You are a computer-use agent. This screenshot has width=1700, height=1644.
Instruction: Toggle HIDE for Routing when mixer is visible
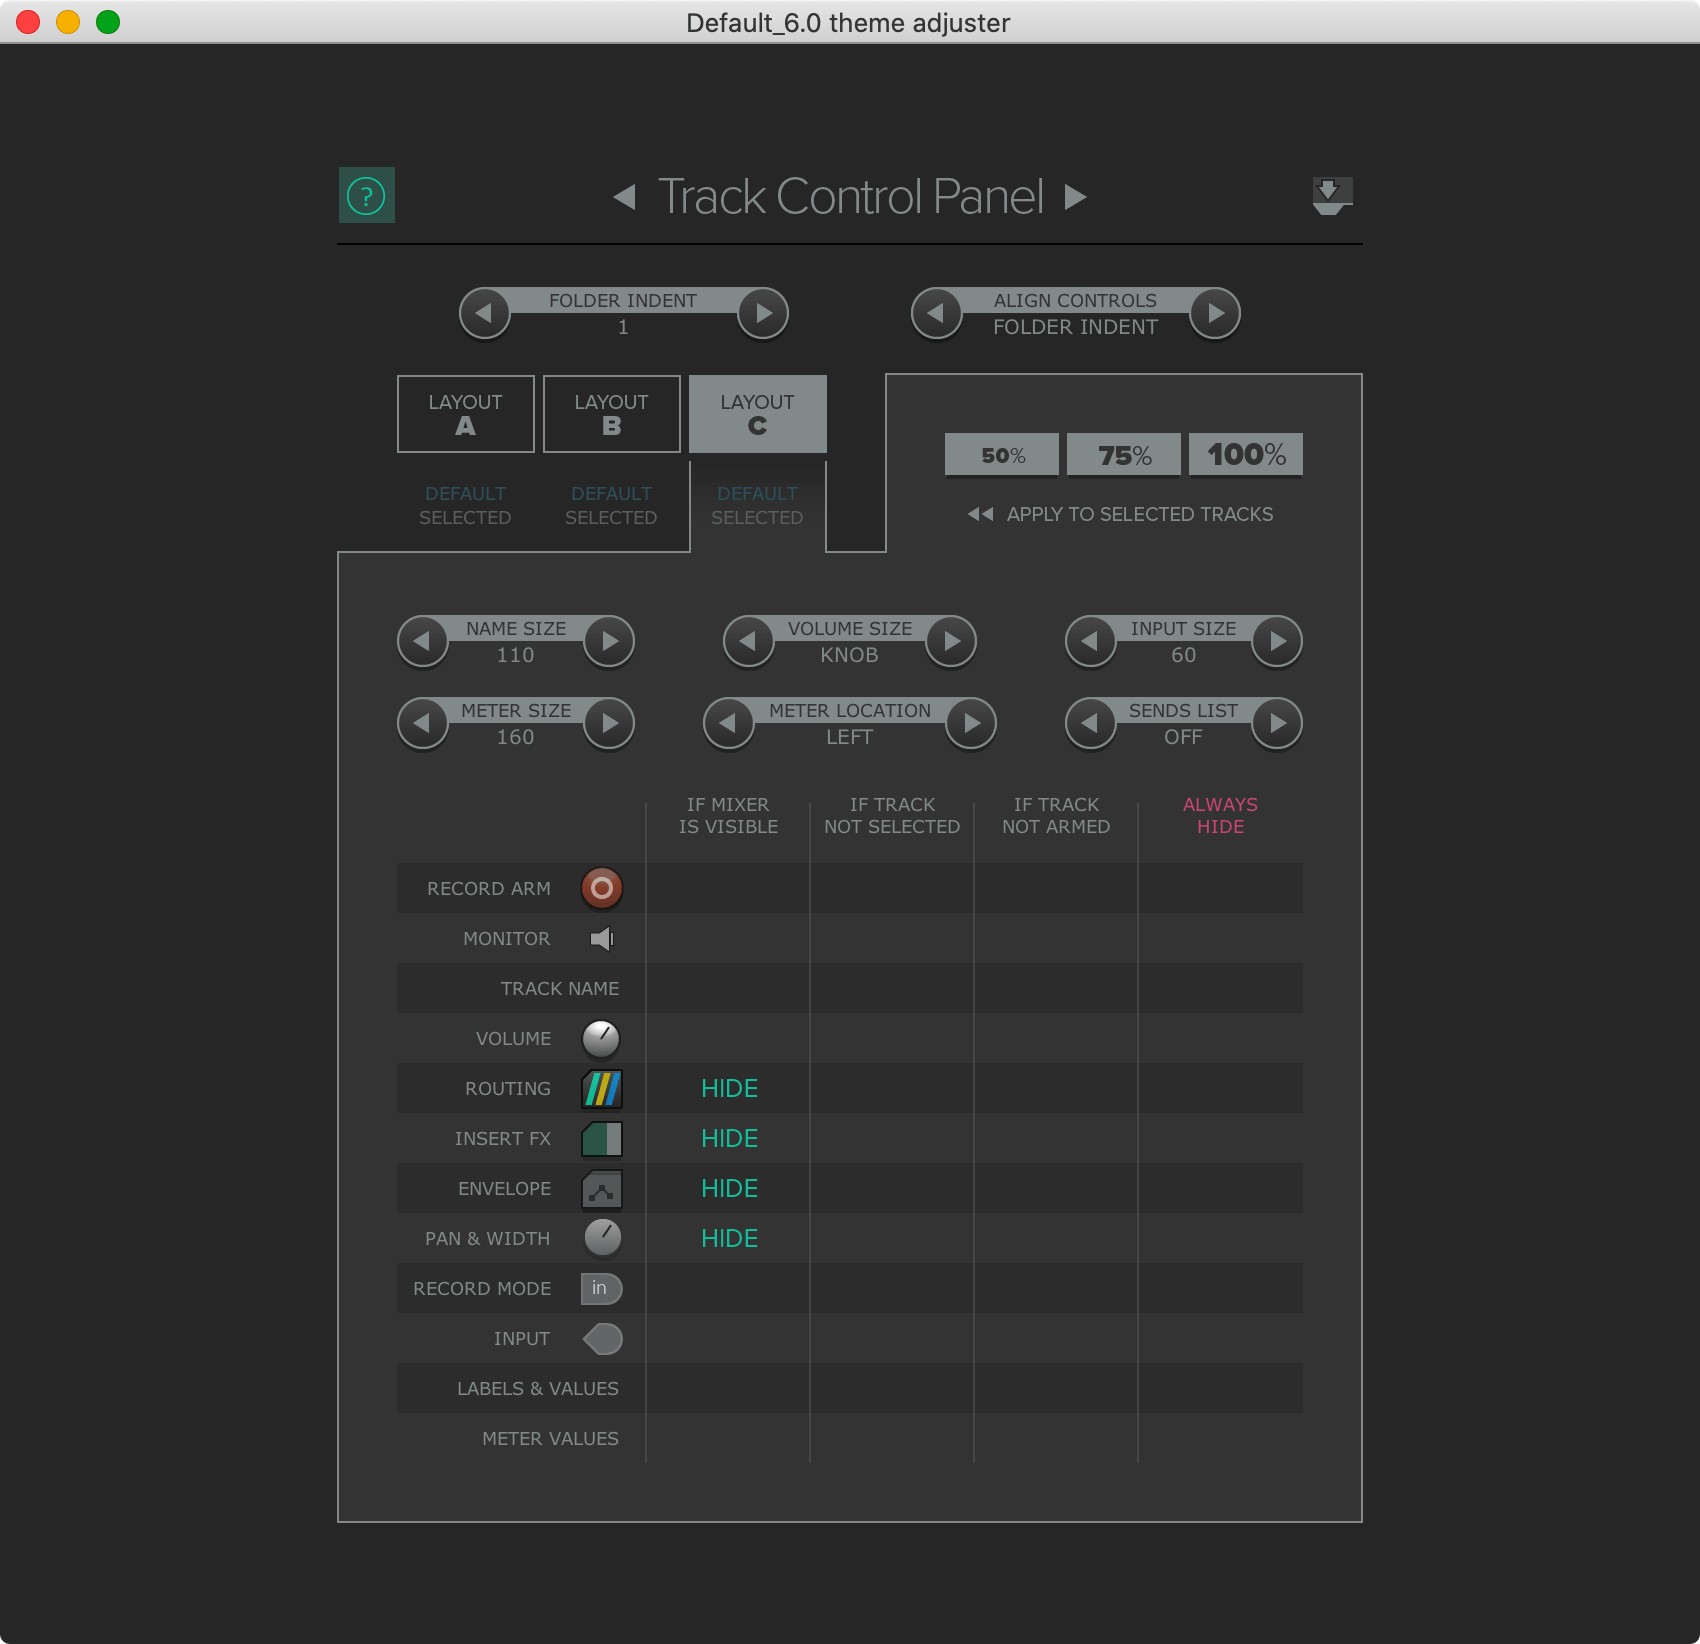tap(728, 1088)
